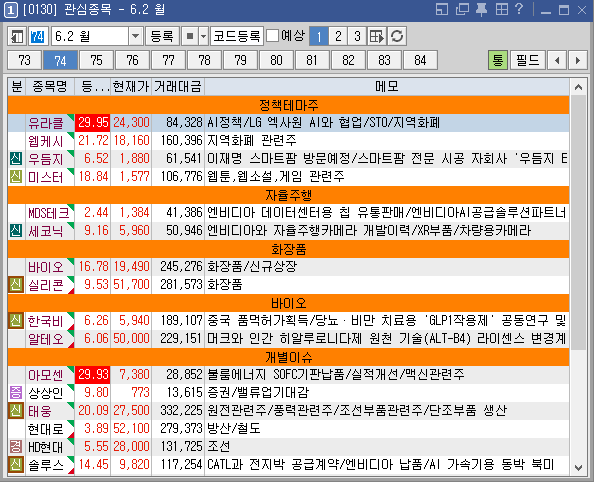This screenshot has height=482, width=594.
Task: Click the window number 1 icon in title bar
Action: point(10,10)
